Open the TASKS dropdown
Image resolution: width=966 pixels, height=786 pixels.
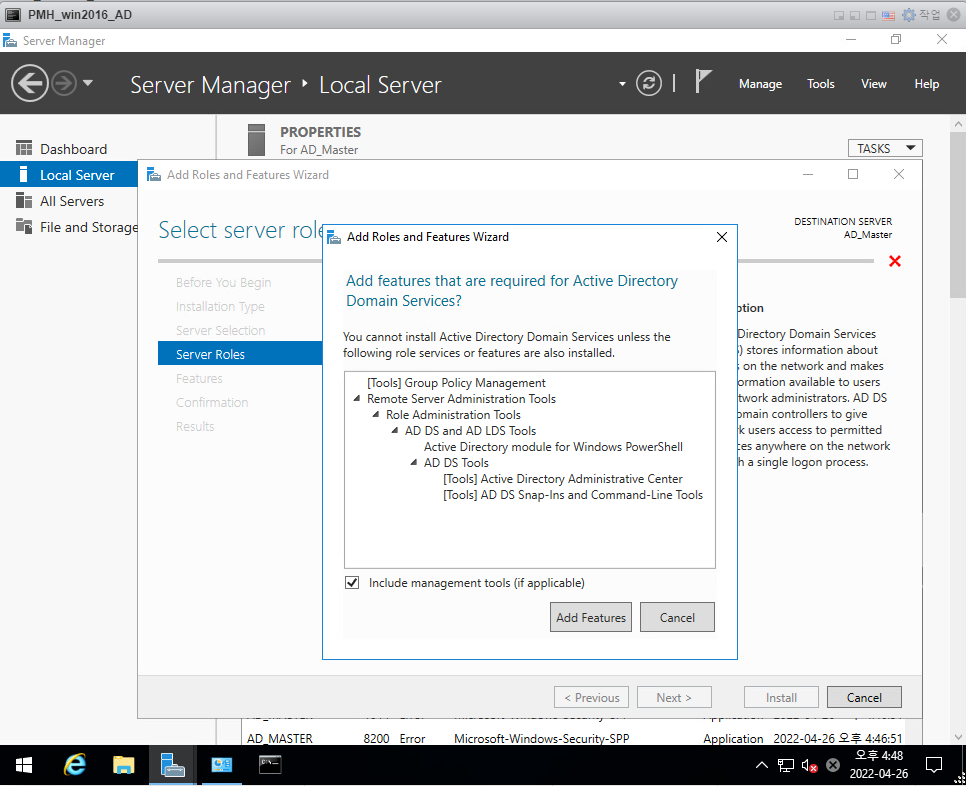(885, 148)
